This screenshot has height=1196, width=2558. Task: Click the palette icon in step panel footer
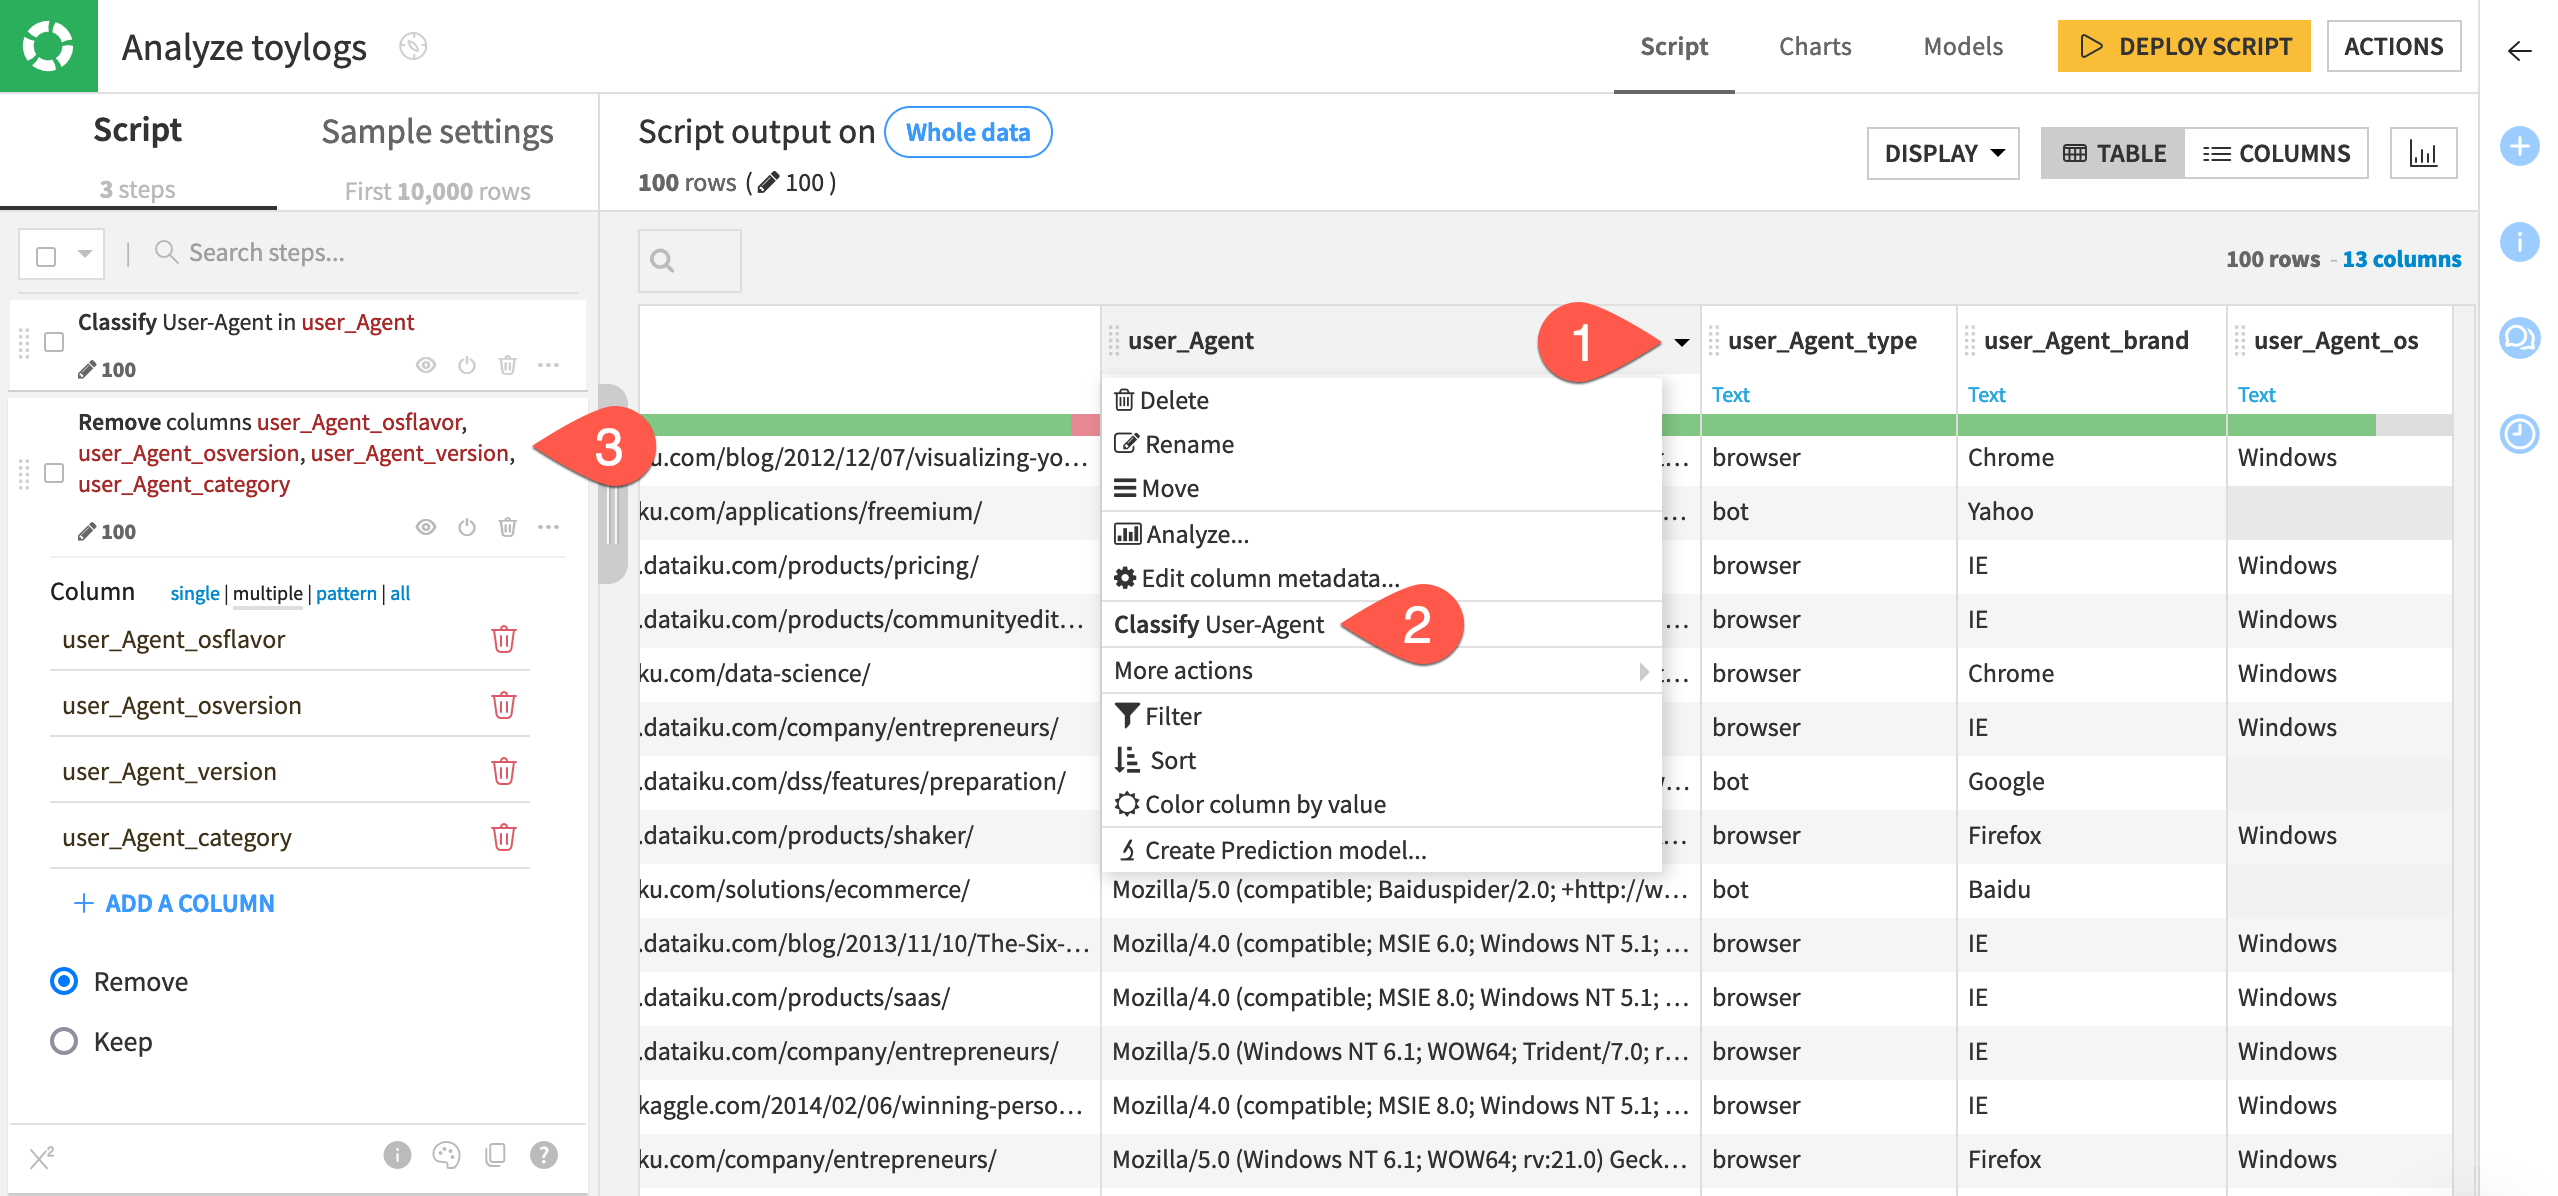[446, 1155]
